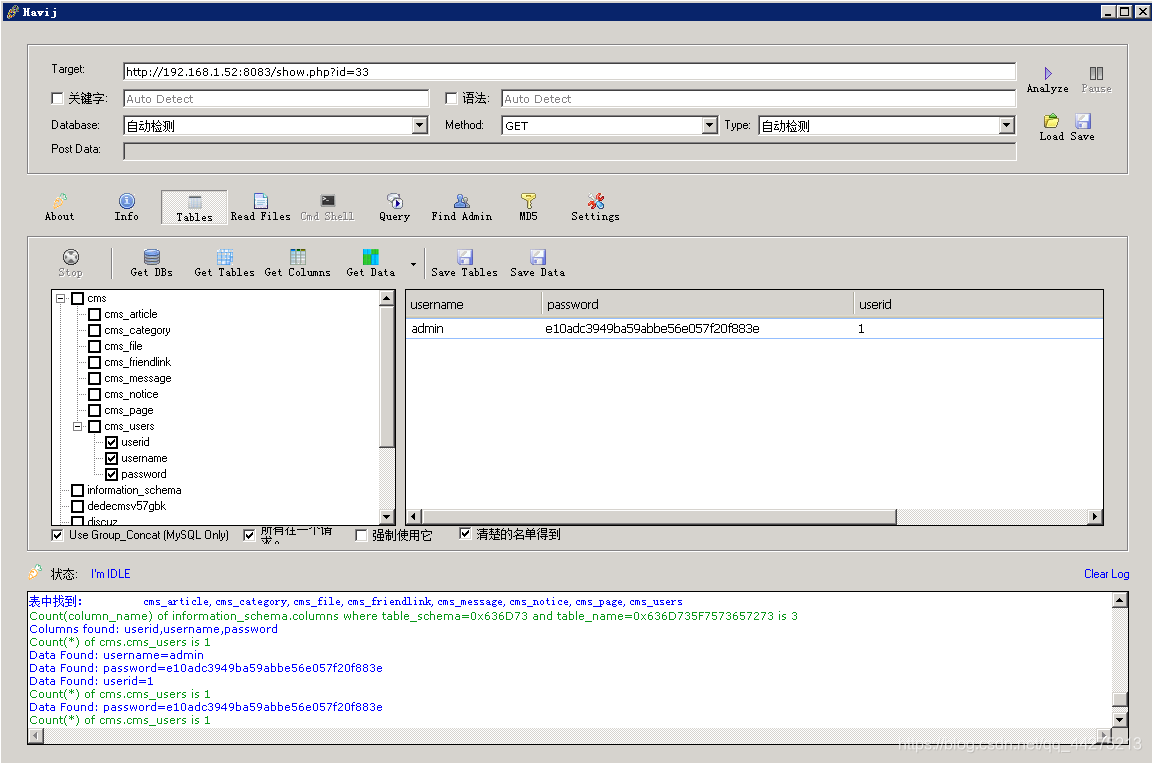The width and height of the screenshot is (1152, 763).
Task: Click Save Data
Action: pos(538,263)
